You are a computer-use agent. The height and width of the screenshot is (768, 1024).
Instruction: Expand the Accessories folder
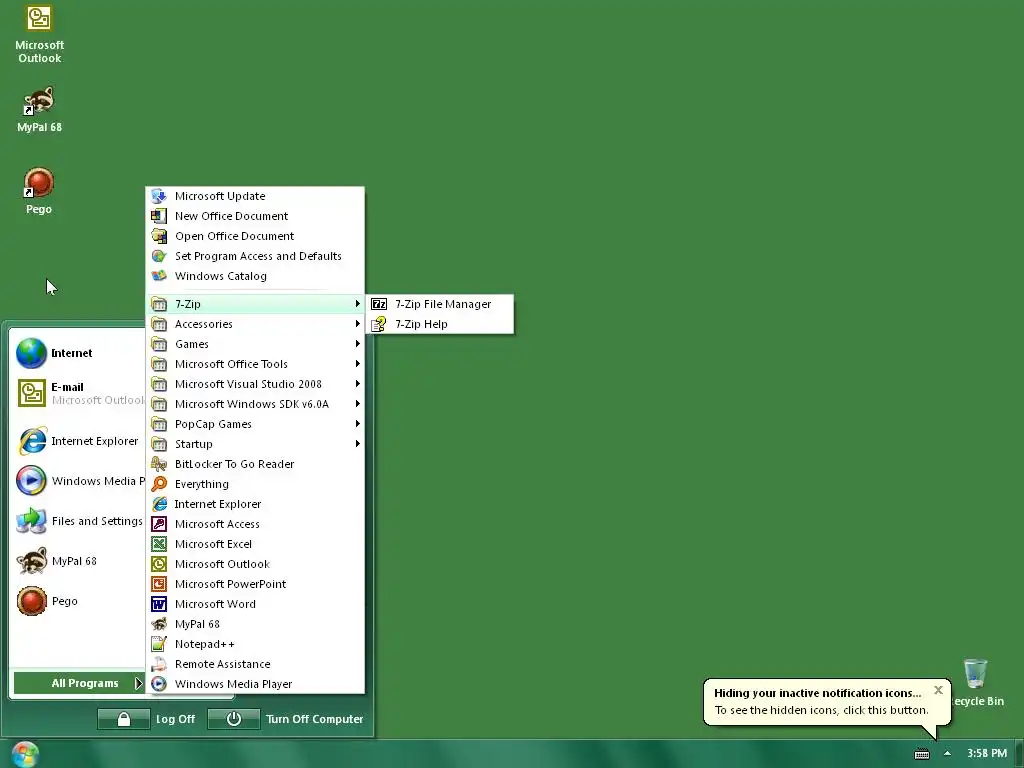click(x=255, y=325)
